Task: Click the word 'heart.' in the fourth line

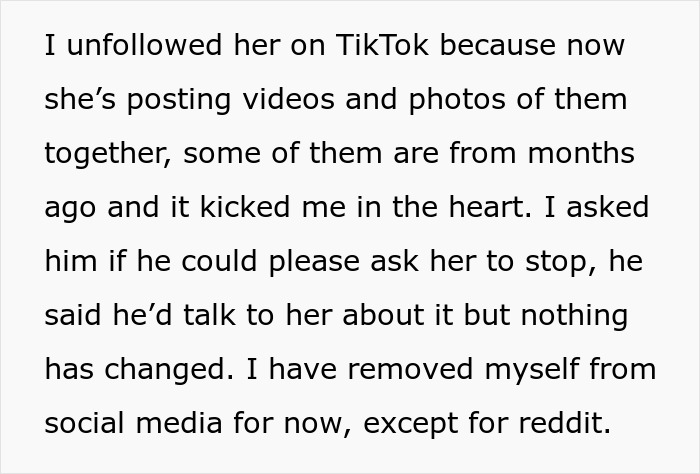Action: pyautogui.click(x=490, y=208)
